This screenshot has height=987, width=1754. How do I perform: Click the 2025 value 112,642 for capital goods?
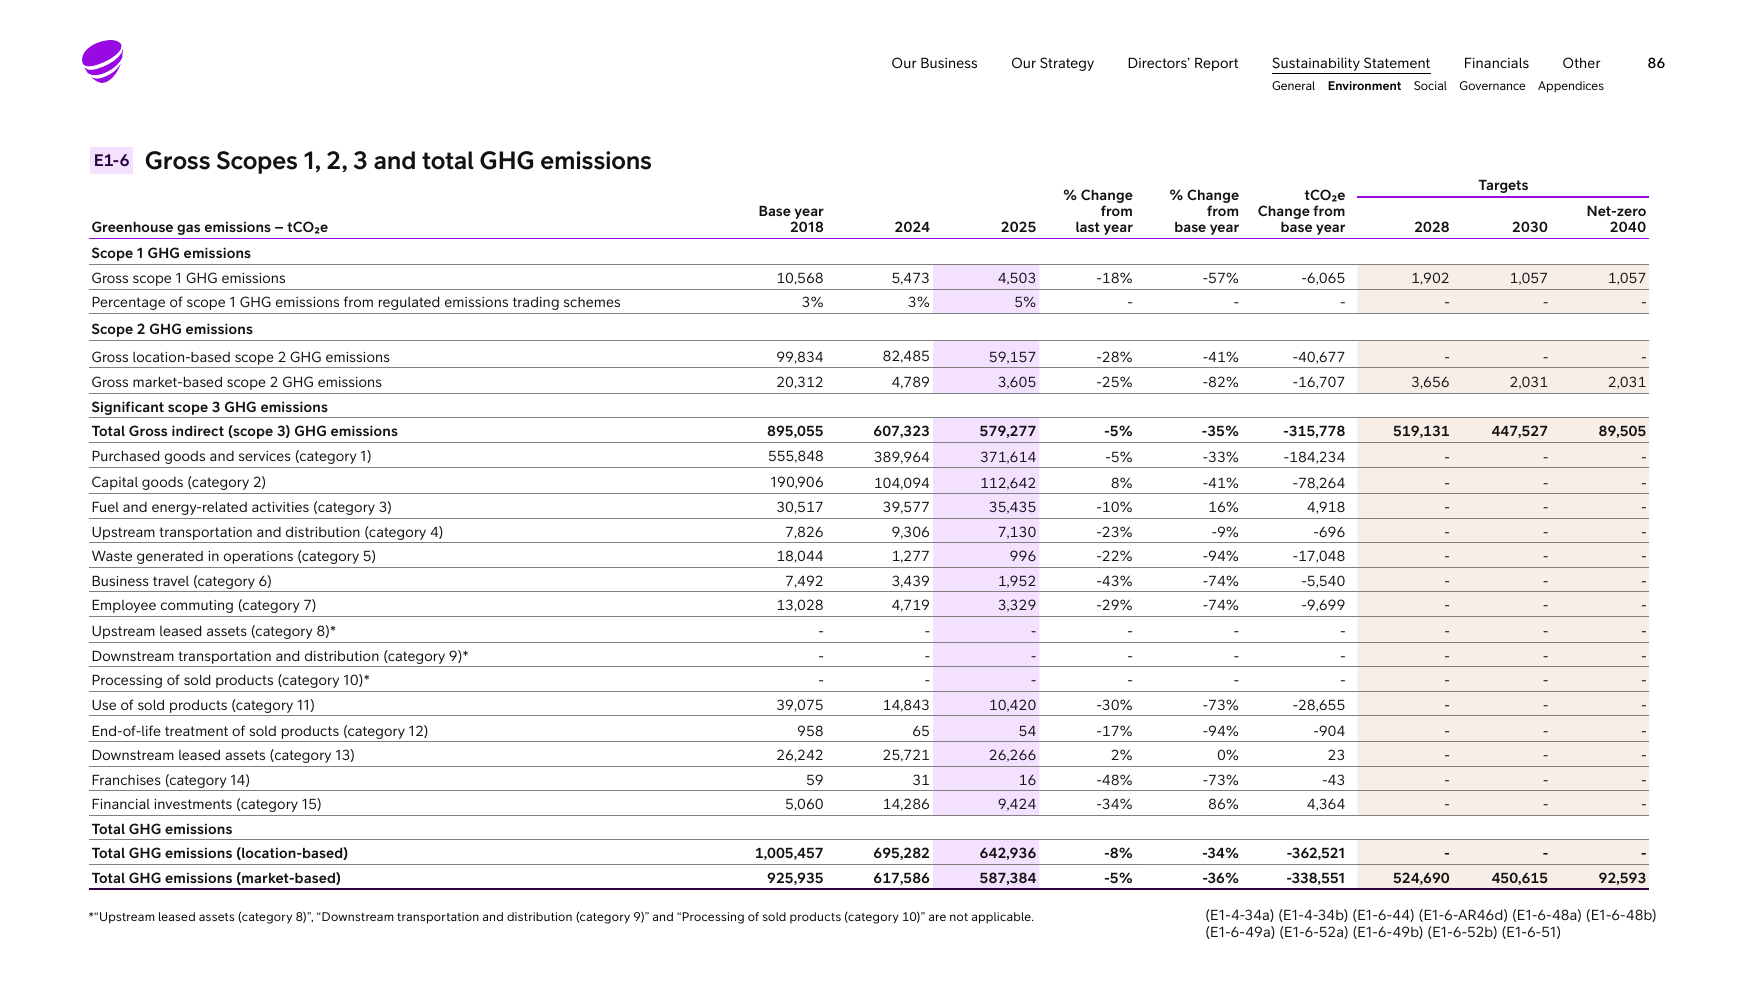click(x=1008, y=482)
